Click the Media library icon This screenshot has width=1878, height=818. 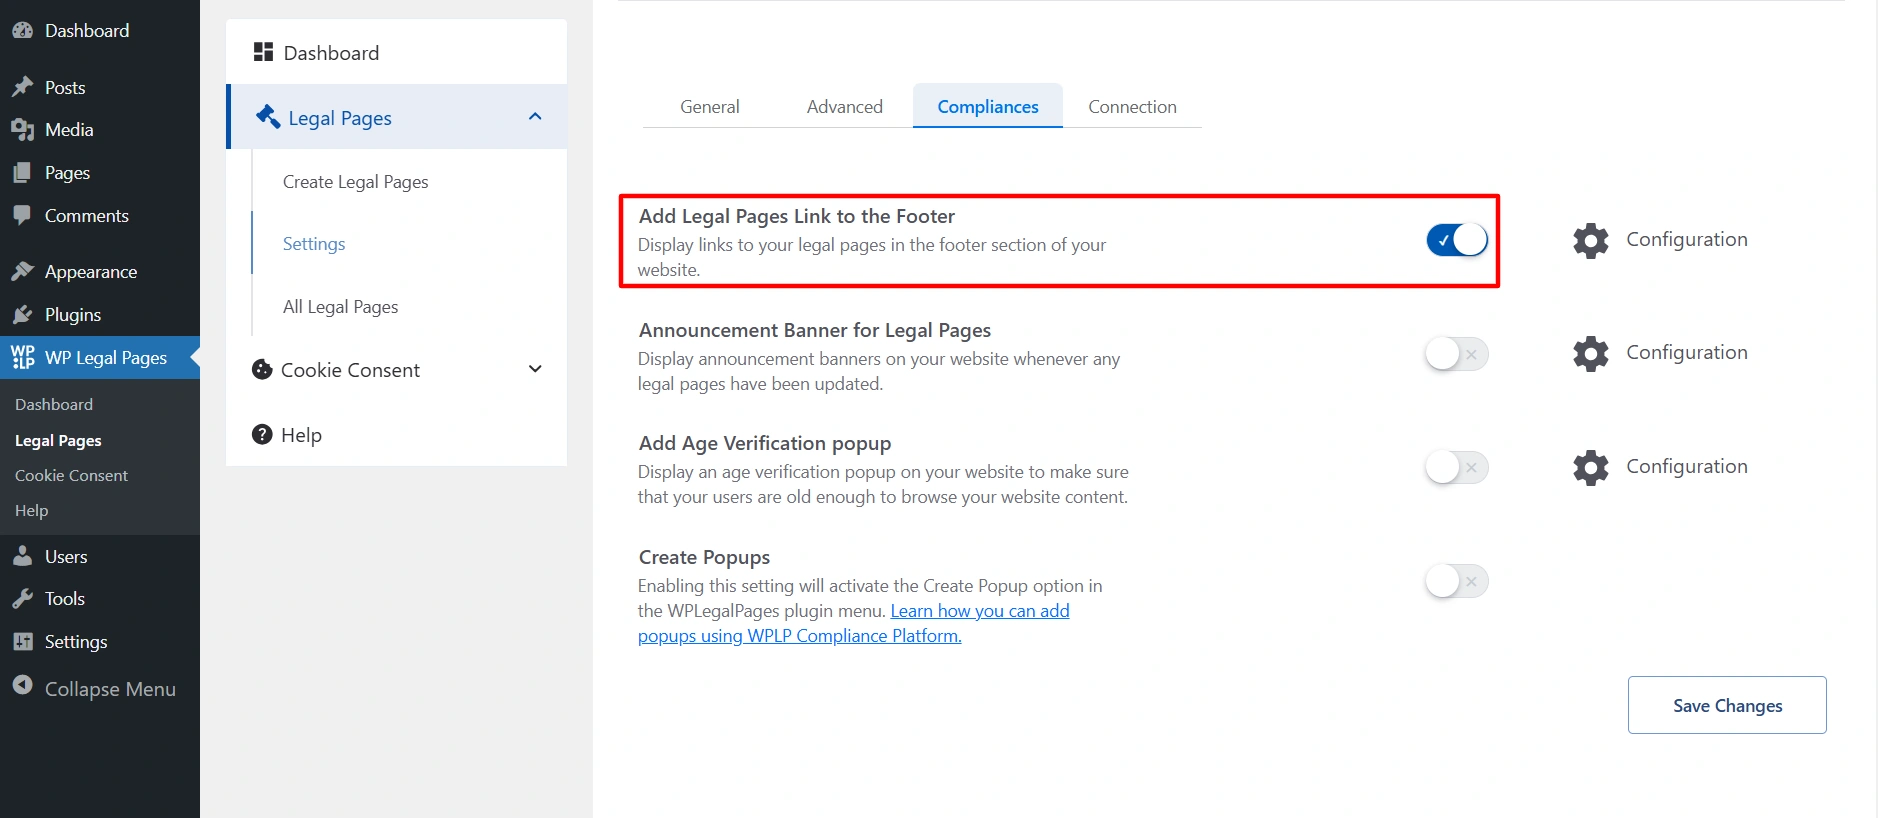pyautogui.click(x=22, y=130)
